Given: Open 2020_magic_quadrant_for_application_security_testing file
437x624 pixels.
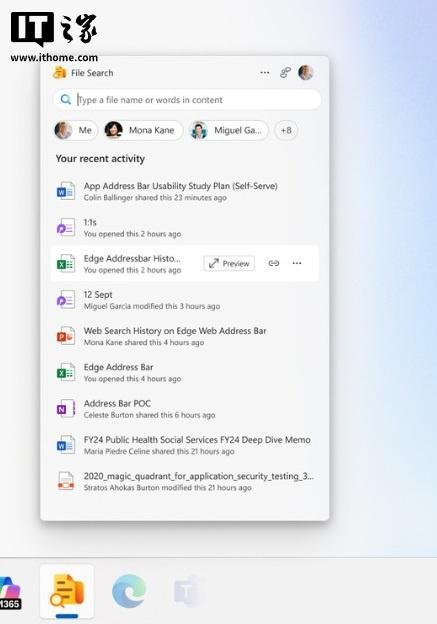Looking at the screenshot, I should tap(199, 476).
